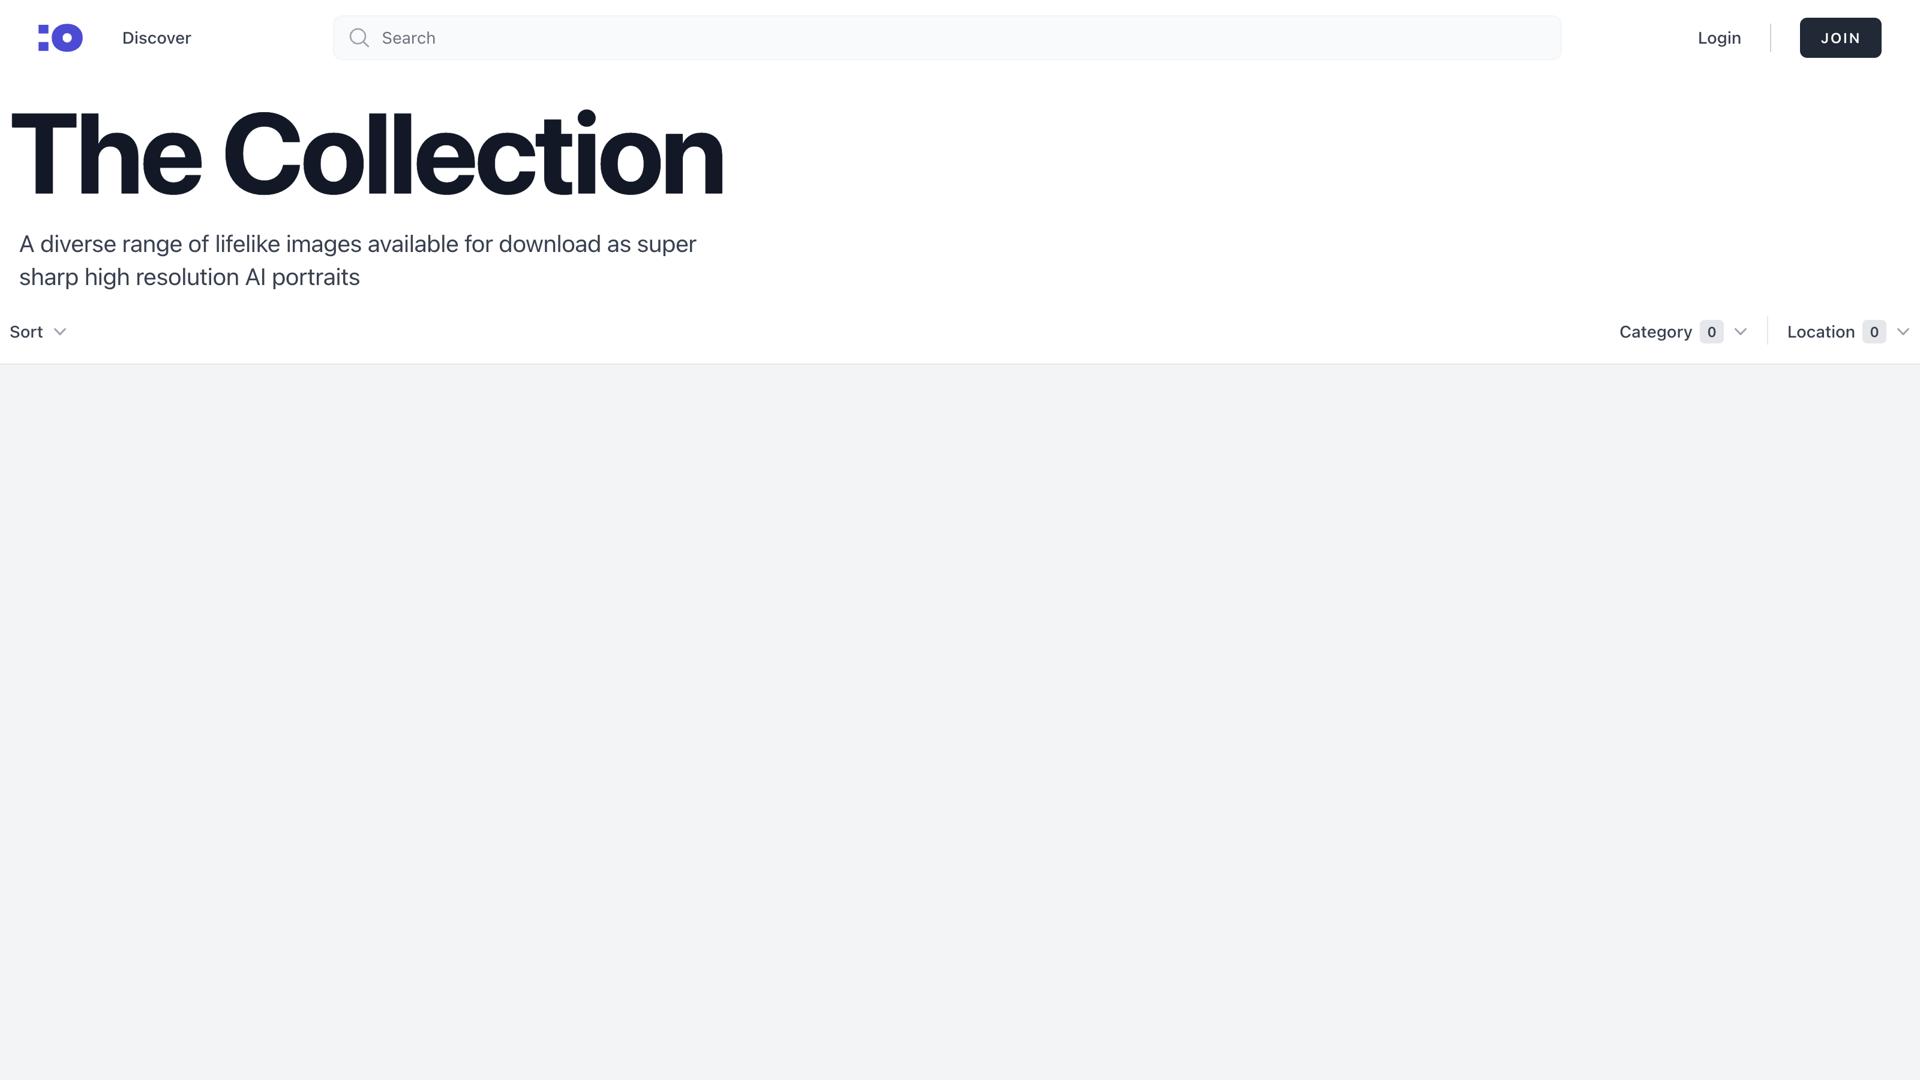The height and width of the screenshot is (1080, 1920).
Task: Click the white header bar left of Search
Action: (x=262, y=38)
